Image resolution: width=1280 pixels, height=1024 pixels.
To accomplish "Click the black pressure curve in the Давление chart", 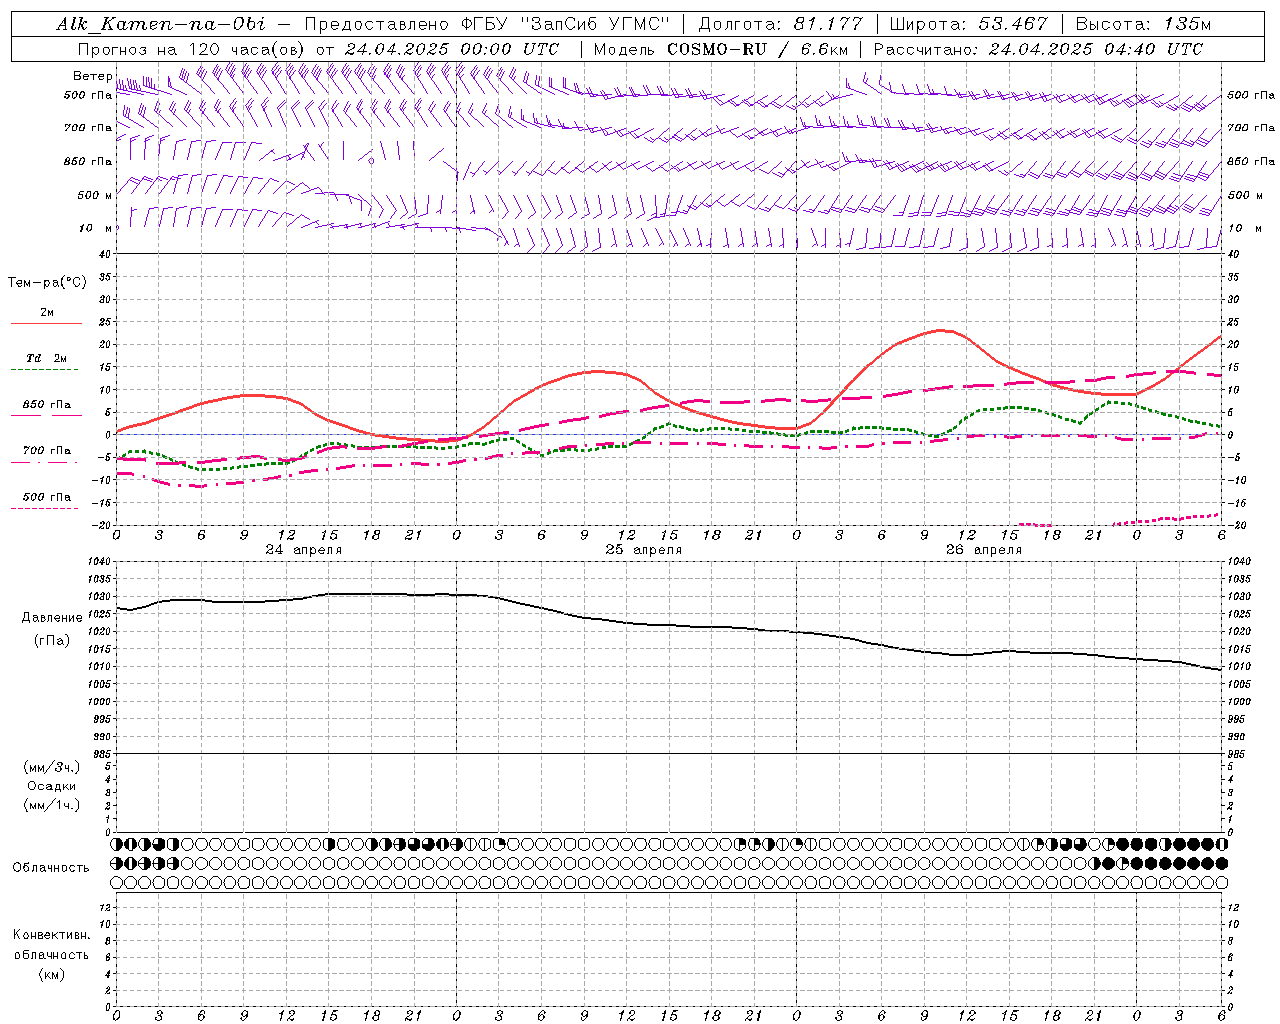I will tap(669, 626).
